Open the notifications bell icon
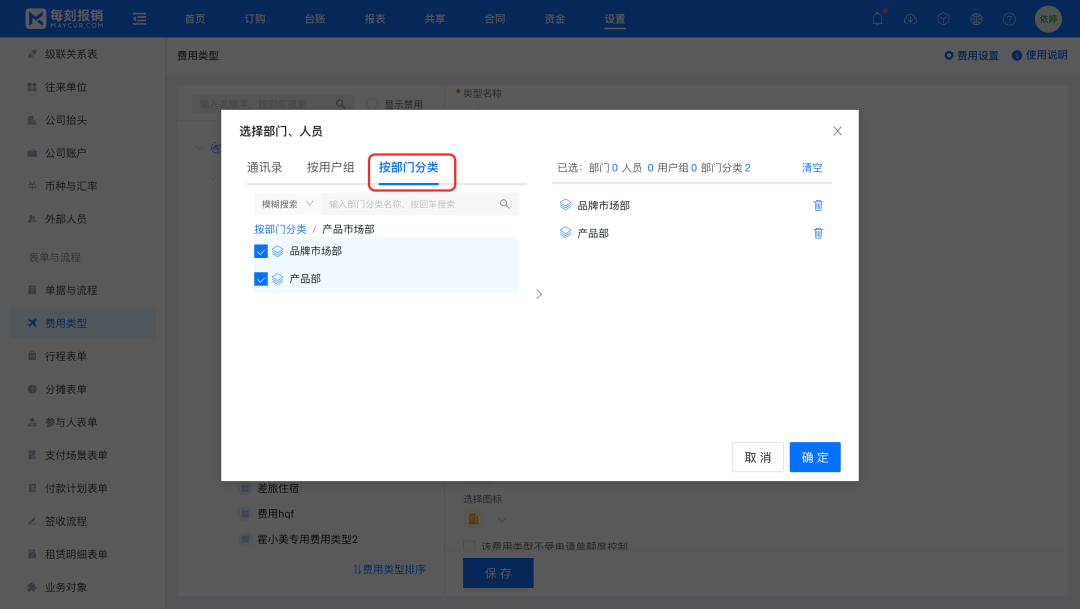The height and width of the screenshot is (609, 1080). [x=877, y=18]
